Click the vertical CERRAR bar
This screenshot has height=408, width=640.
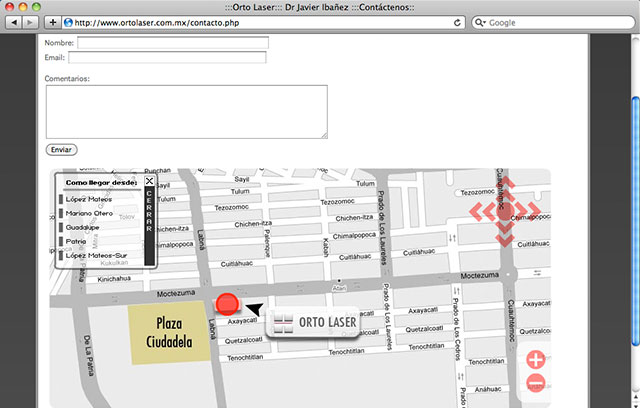click(149, 226)
